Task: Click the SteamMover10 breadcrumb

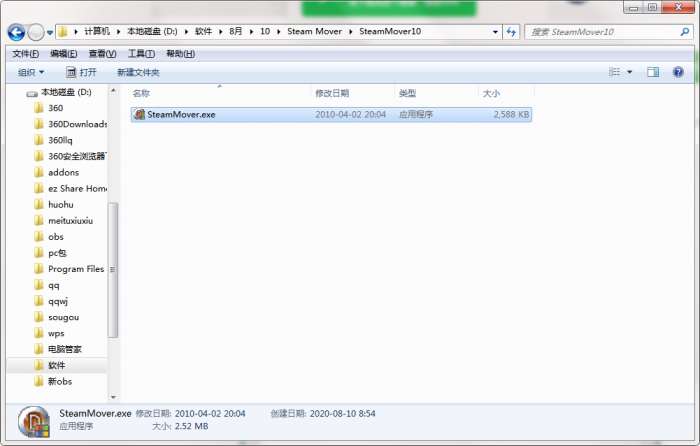Action: pos(390,31)
